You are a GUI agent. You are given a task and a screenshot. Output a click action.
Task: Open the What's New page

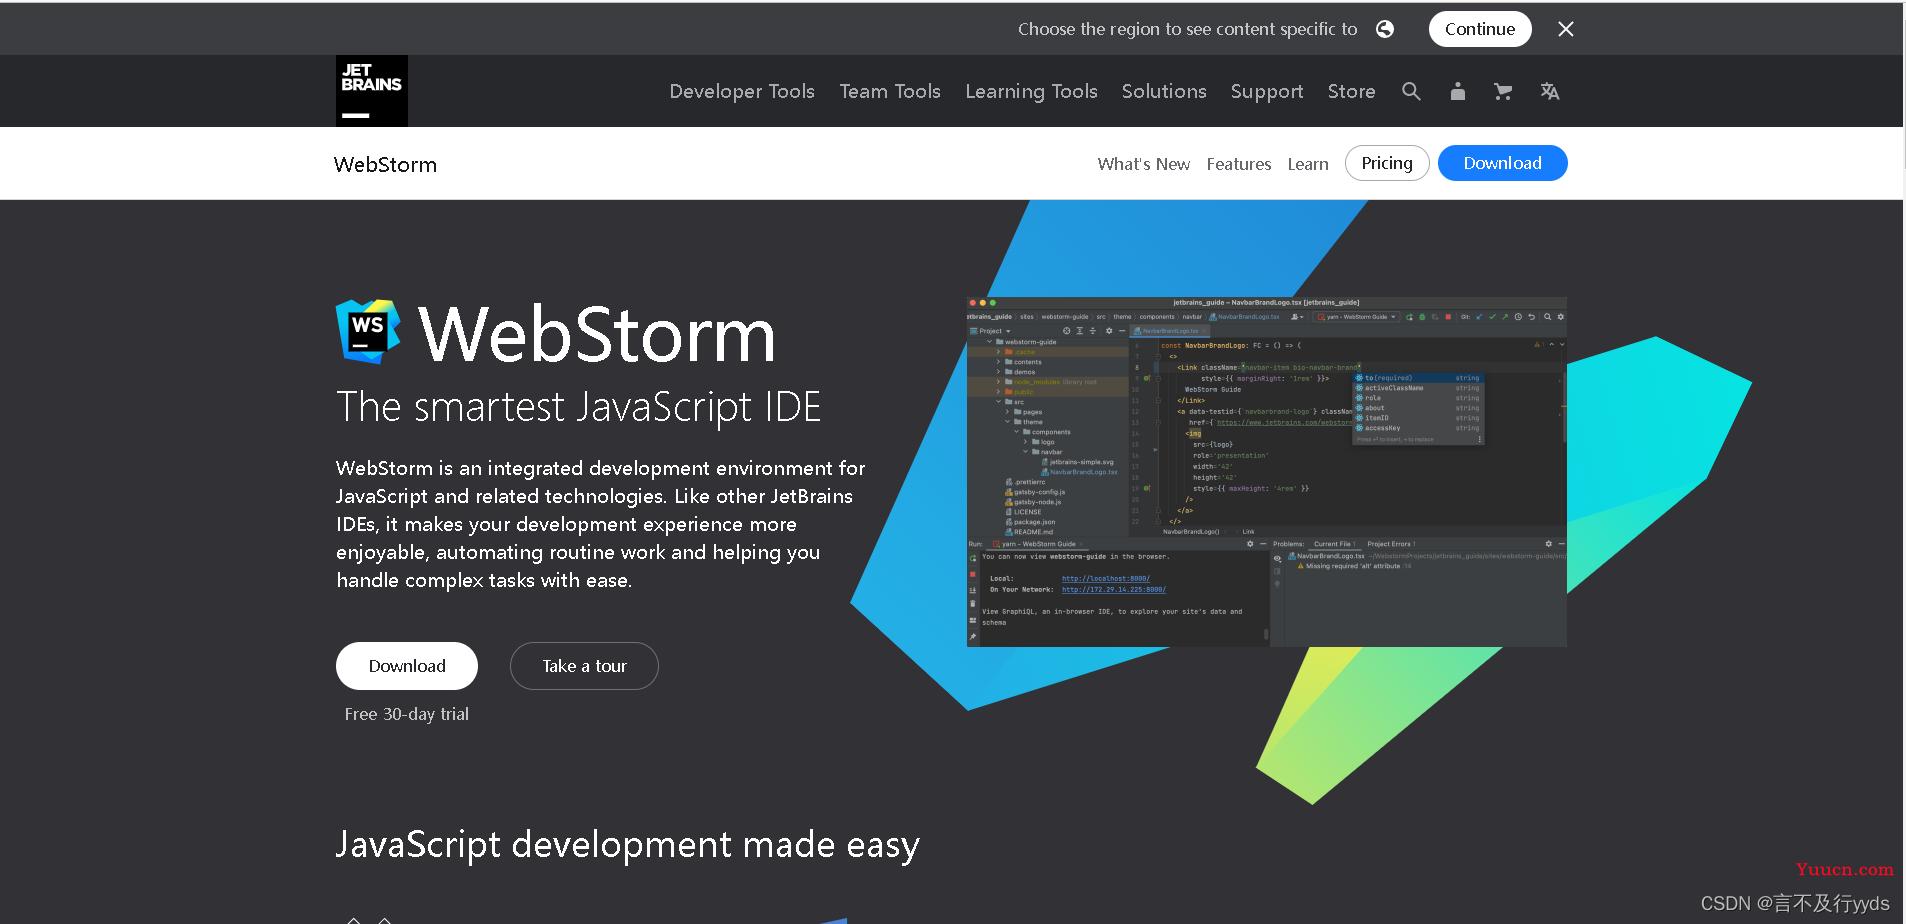coord(1143,164)
